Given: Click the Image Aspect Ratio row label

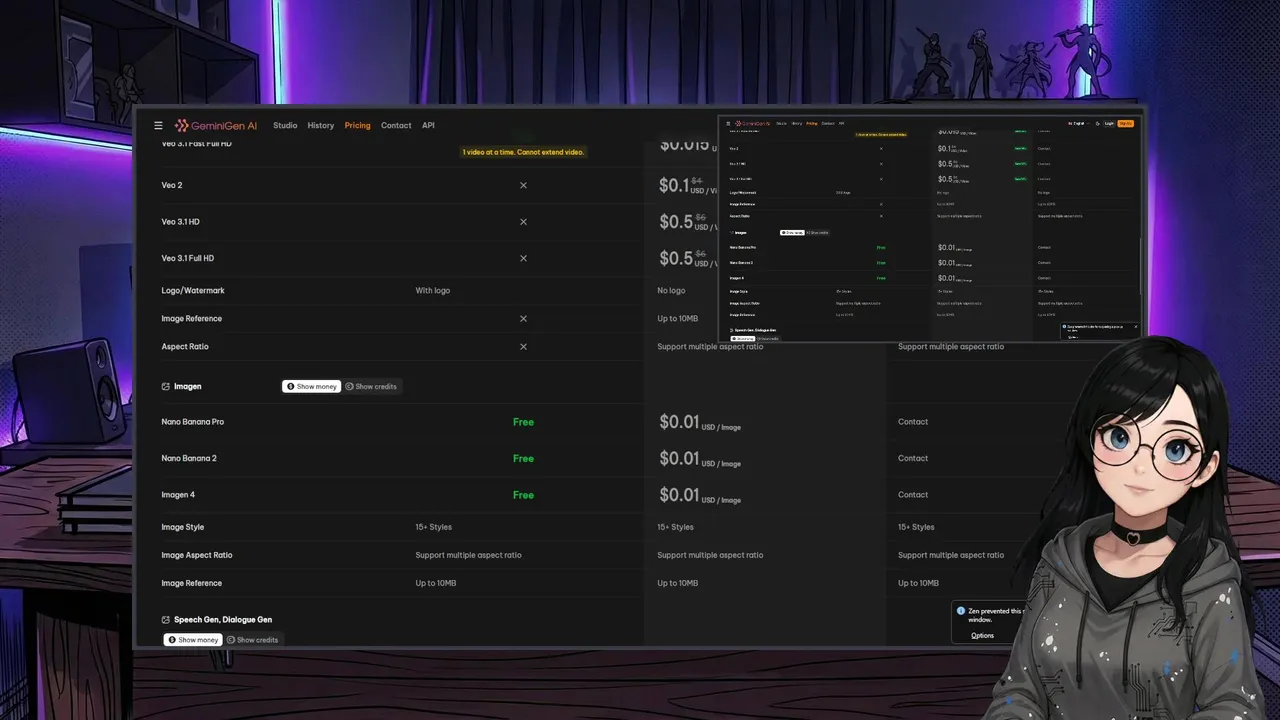Looking at the screenshot, I should point(197,555).
